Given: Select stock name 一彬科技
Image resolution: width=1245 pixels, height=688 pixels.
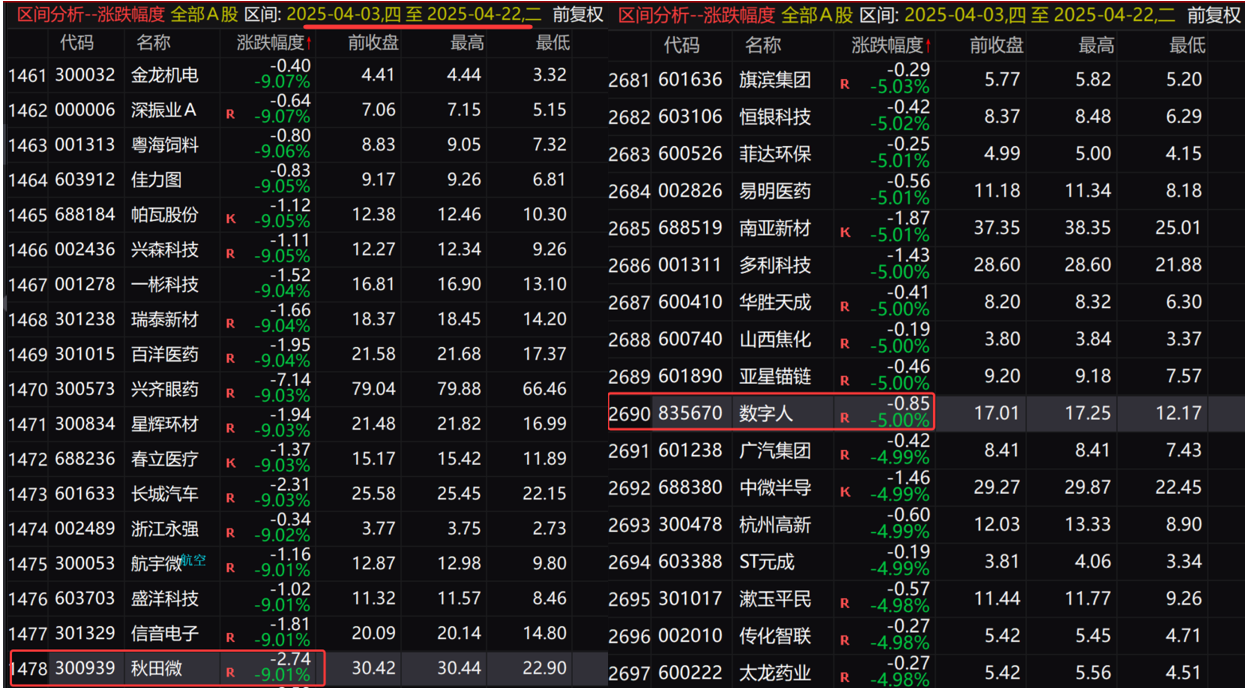Looking at the screenshot, I should tap(165, 284).
